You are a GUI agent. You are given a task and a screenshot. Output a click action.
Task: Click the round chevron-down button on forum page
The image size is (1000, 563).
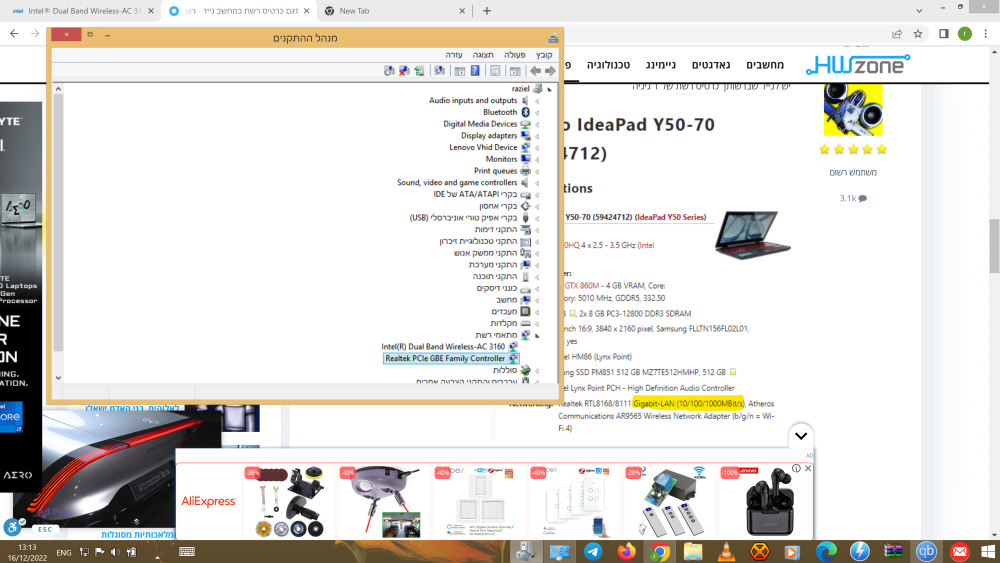coord(801,436)
